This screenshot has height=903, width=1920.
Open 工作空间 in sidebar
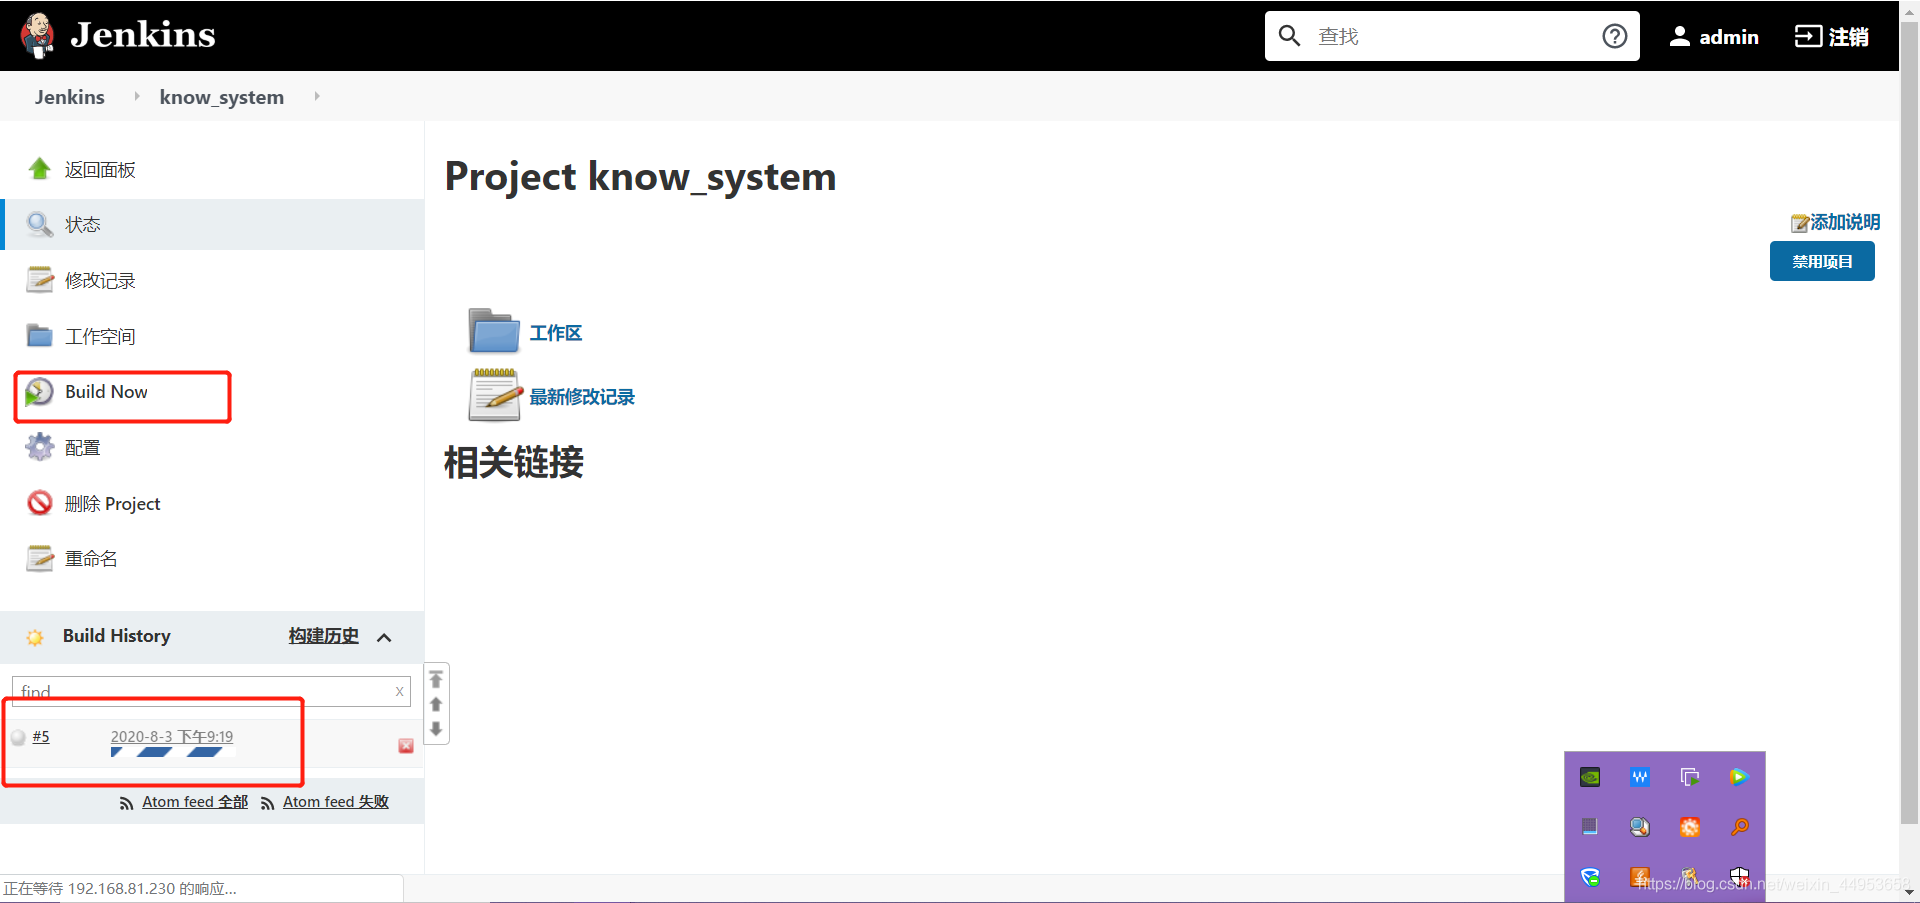coord(100,337)
